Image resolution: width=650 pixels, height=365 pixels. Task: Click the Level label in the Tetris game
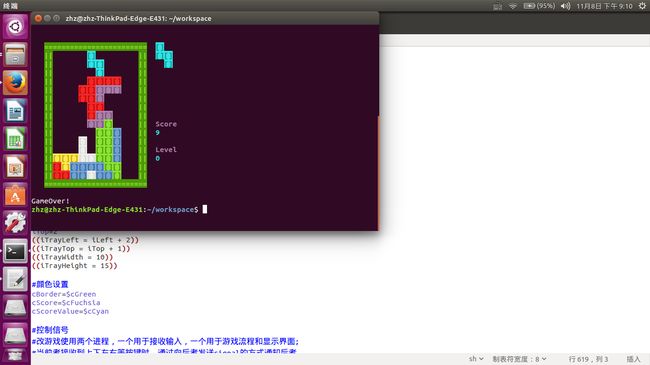click(x=166, y=150)
